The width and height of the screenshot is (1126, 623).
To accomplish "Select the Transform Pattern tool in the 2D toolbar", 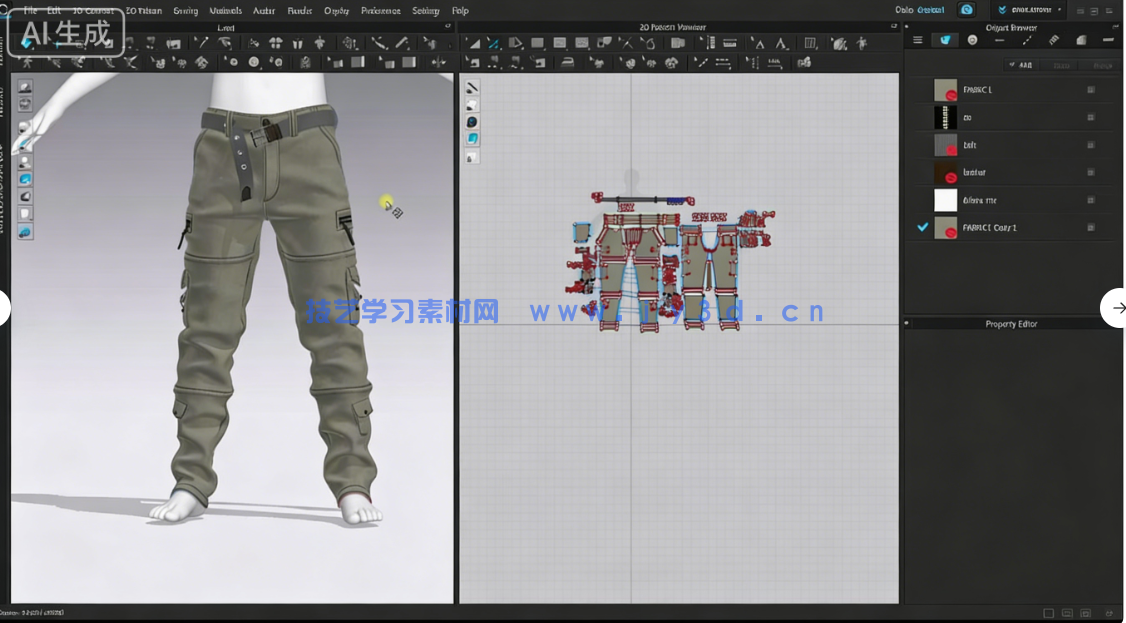I will click(475, 44).
